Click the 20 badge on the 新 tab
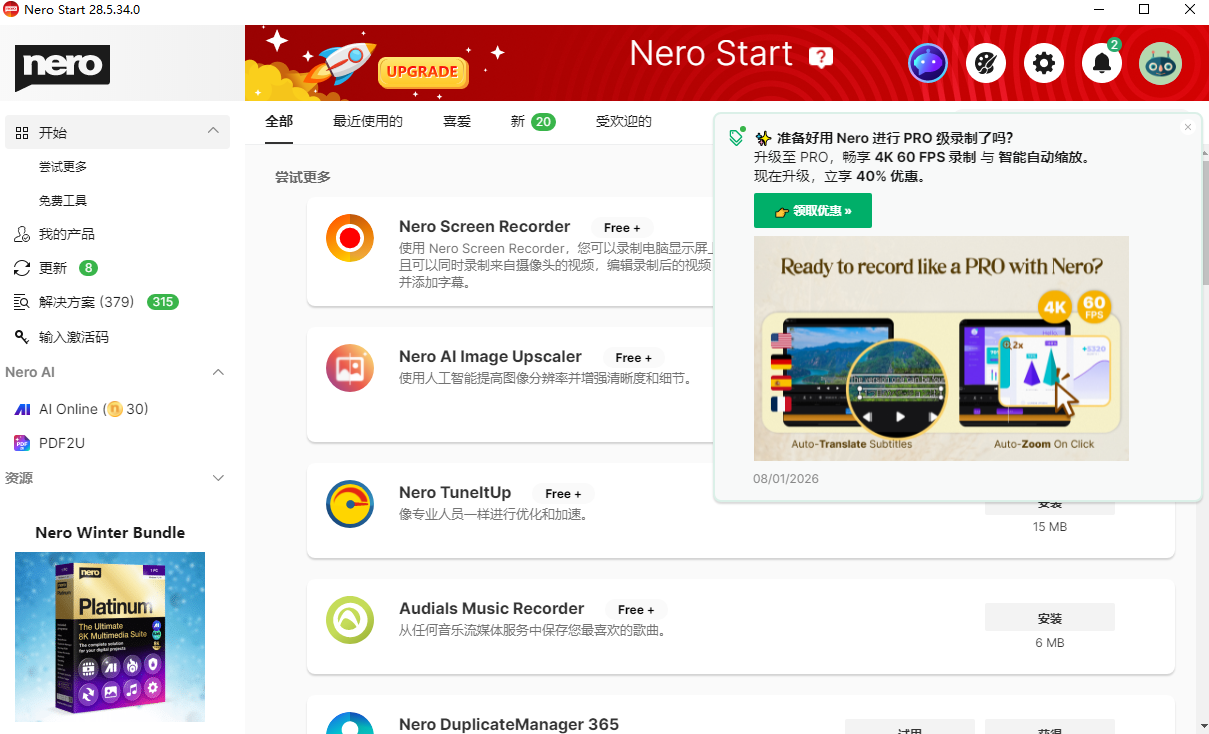The width and height of the screenshot is (1209, 734). [543, 122]
